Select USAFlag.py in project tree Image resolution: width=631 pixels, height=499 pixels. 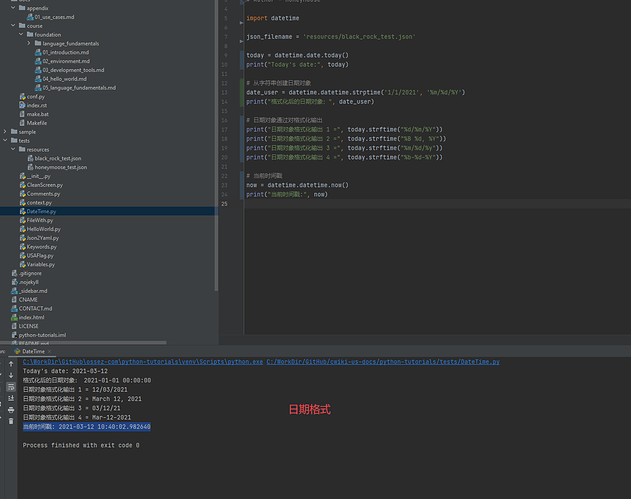click(40, 256)
